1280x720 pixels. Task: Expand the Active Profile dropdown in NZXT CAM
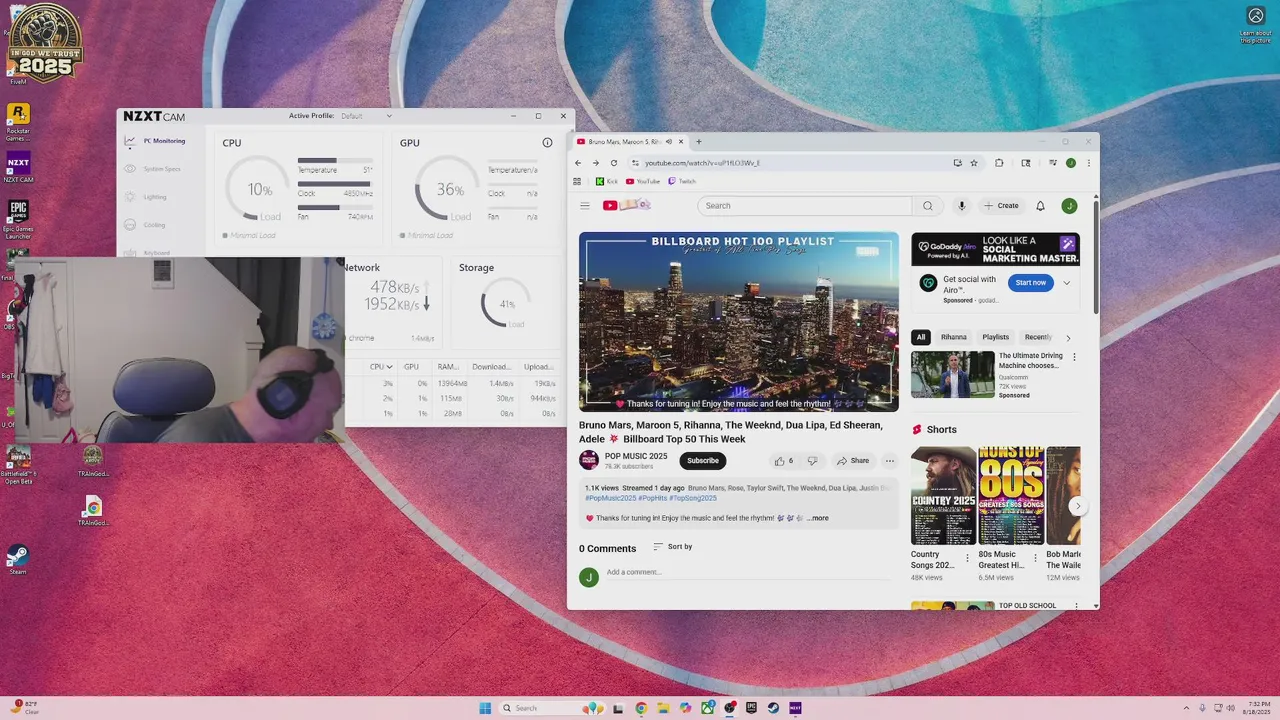[x=366, y=116]
